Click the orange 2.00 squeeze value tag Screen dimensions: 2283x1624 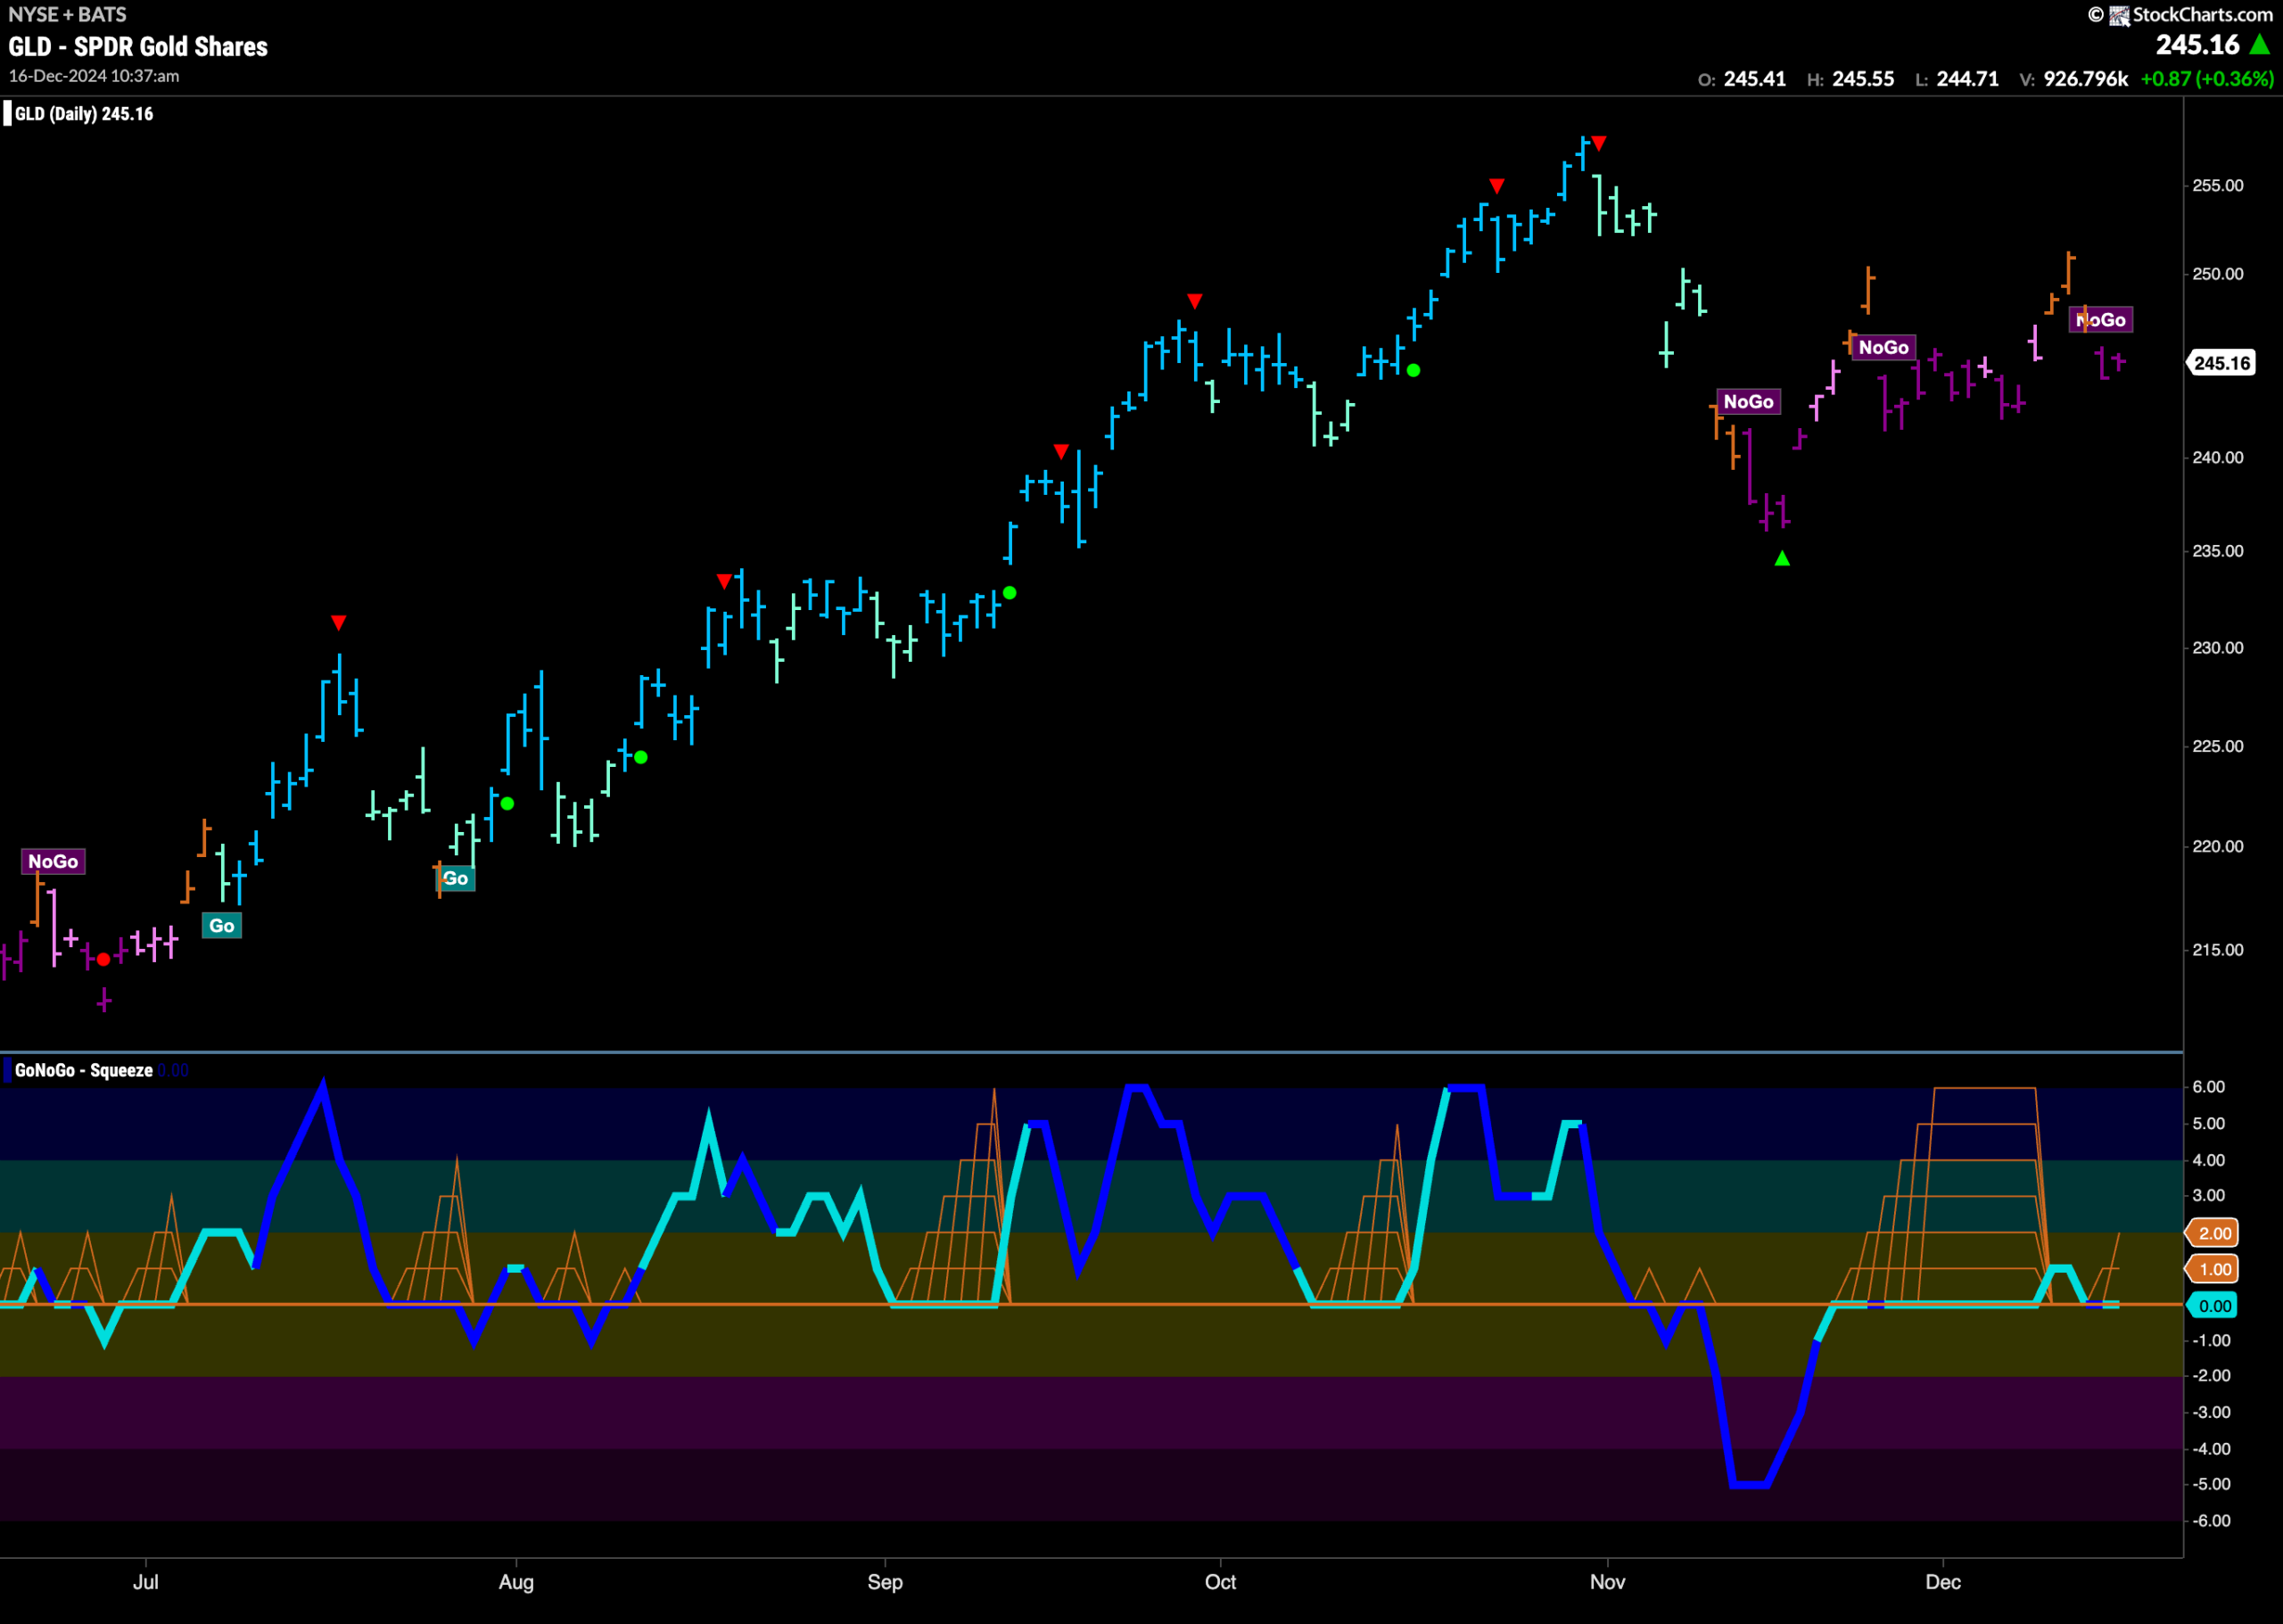[2214, 1233]
